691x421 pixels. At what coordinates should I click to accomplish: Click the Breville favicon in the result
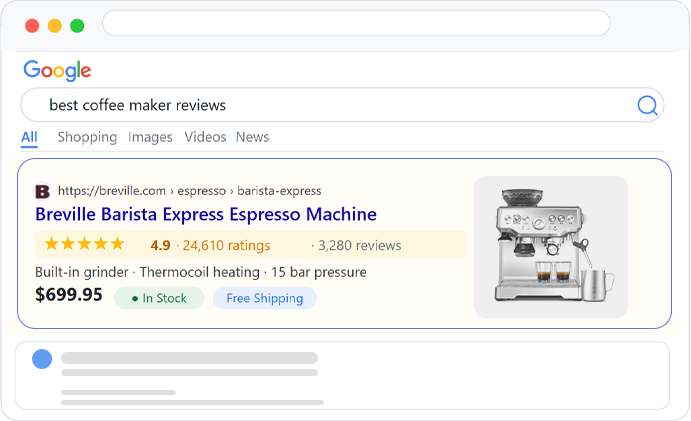pyautogui.click(x=42, y=191)
